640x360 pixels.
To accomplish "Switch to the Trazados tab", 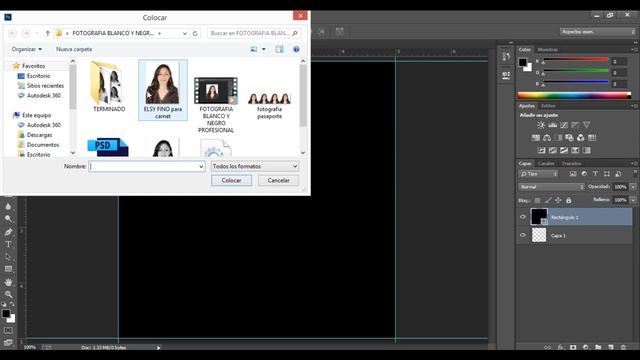I will point(571,163).
